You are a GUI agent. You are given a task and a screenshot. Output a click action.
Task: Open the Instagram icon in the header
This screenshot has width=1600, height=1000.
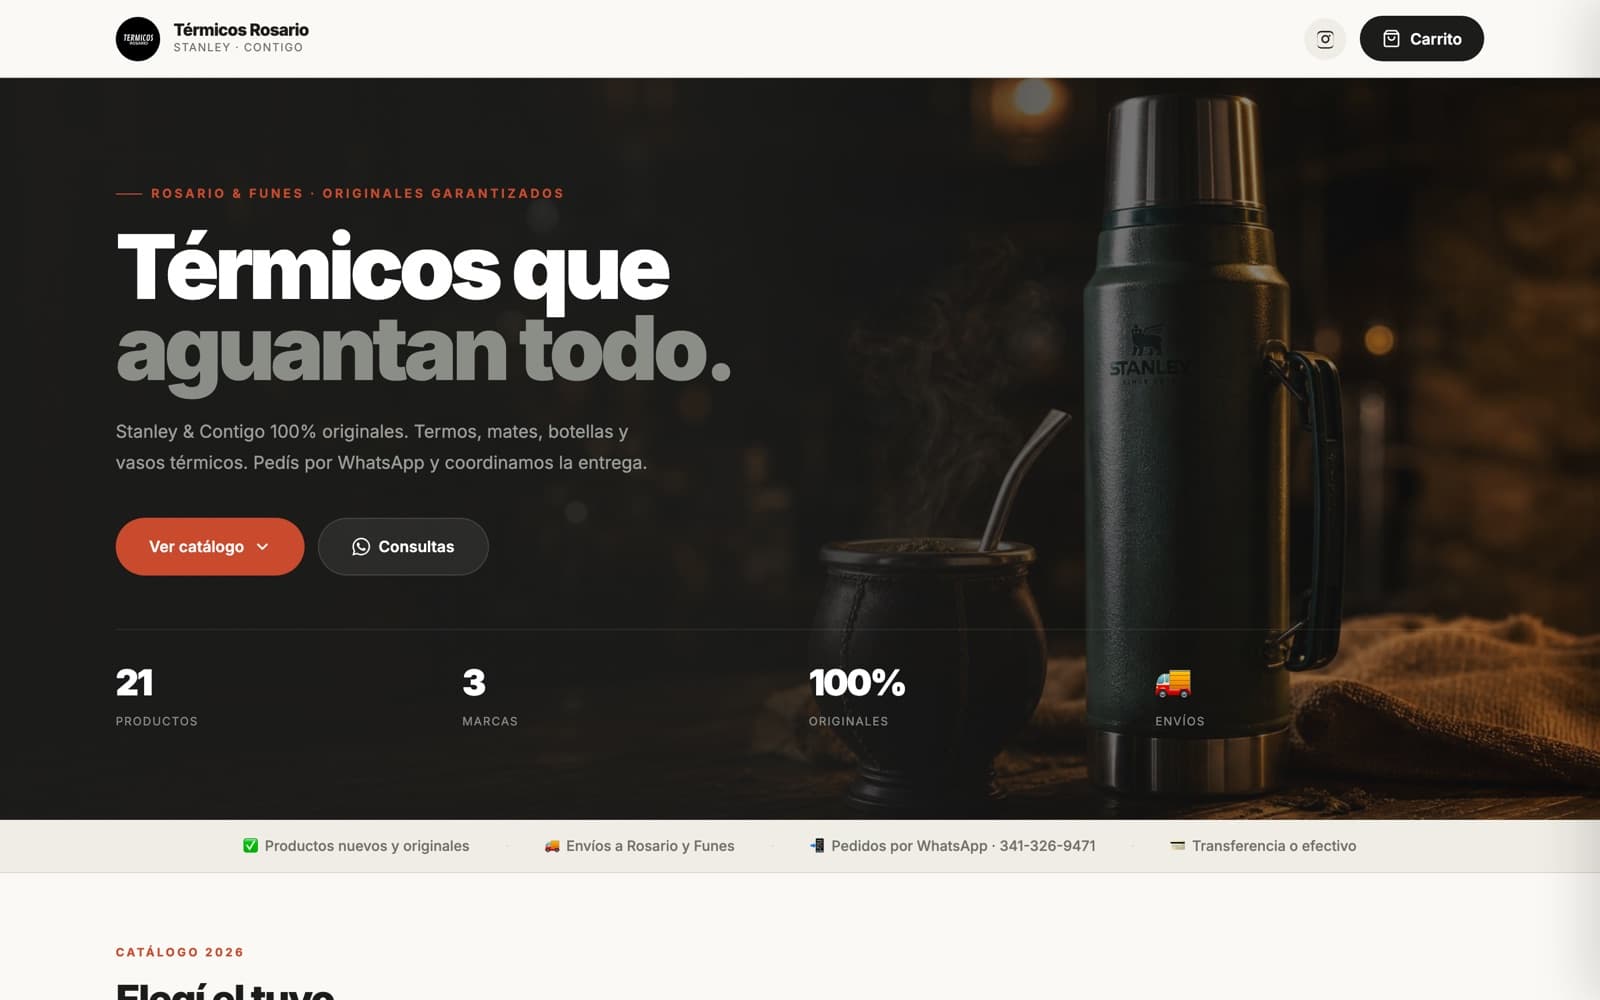1325,39
